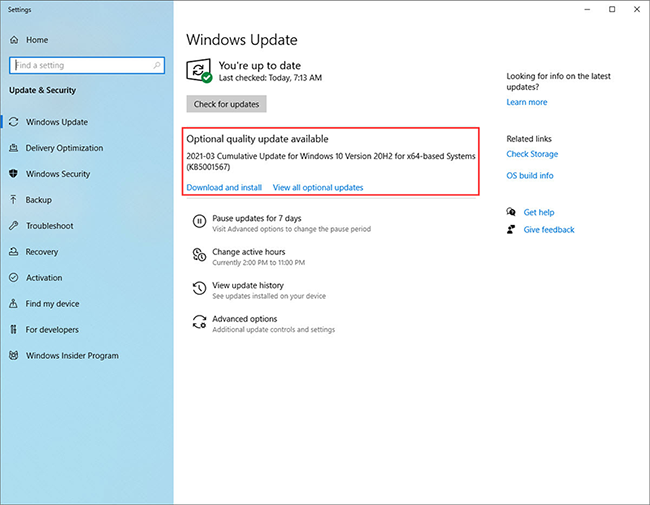Click the pause updates icon

(x=199, y=221)
